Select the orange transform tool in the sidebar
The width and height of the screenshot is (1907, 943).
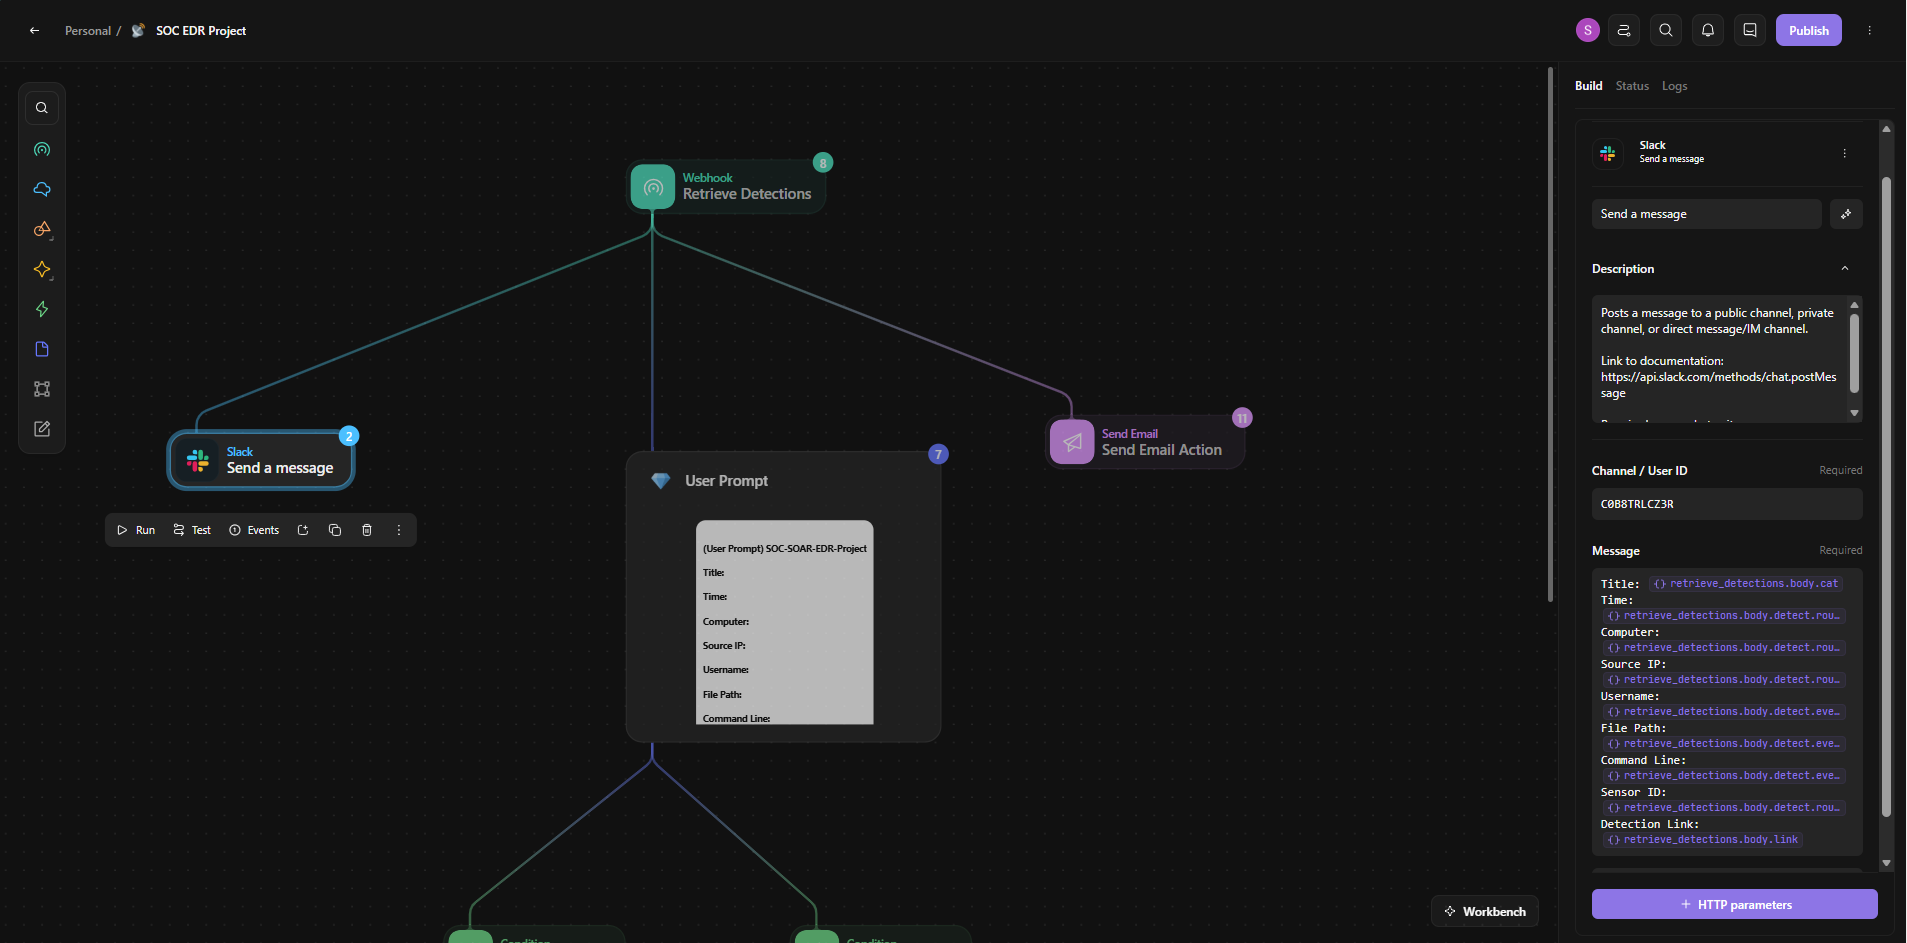[x=42, y=229]
